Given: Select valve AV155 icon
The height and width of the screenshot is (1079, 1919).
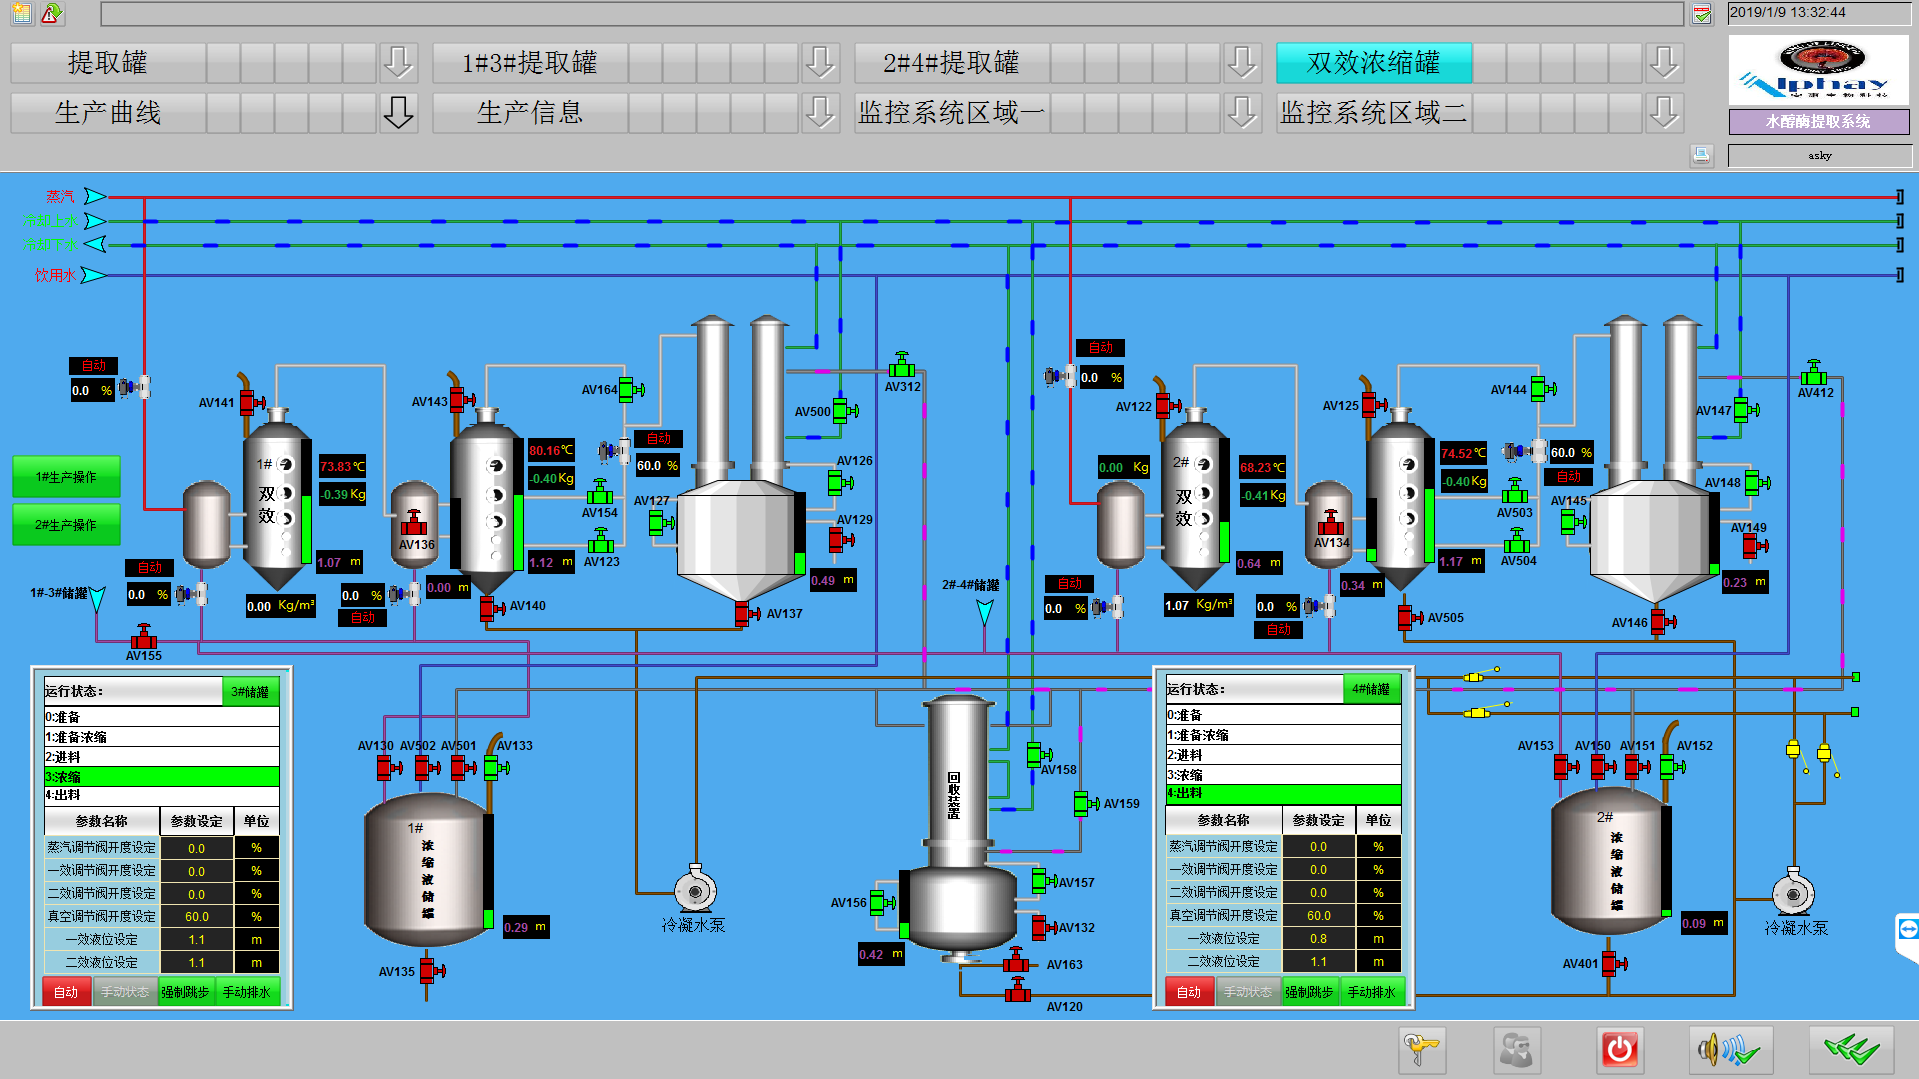Looking at the screenshot, I should point(144,637).
